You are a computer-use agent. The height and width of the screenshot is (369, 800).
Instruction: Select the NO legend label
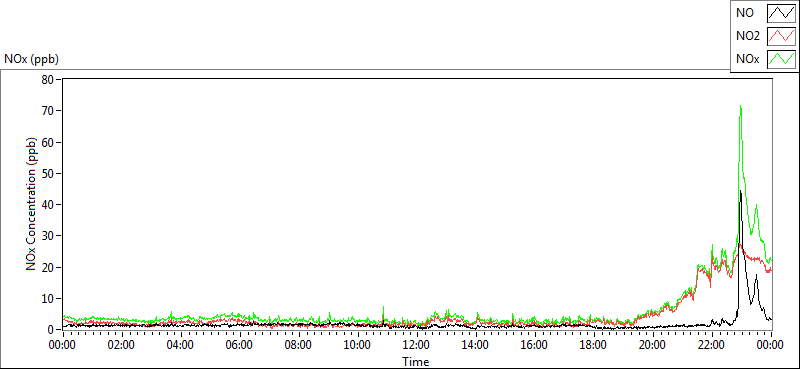pos(744,14)
